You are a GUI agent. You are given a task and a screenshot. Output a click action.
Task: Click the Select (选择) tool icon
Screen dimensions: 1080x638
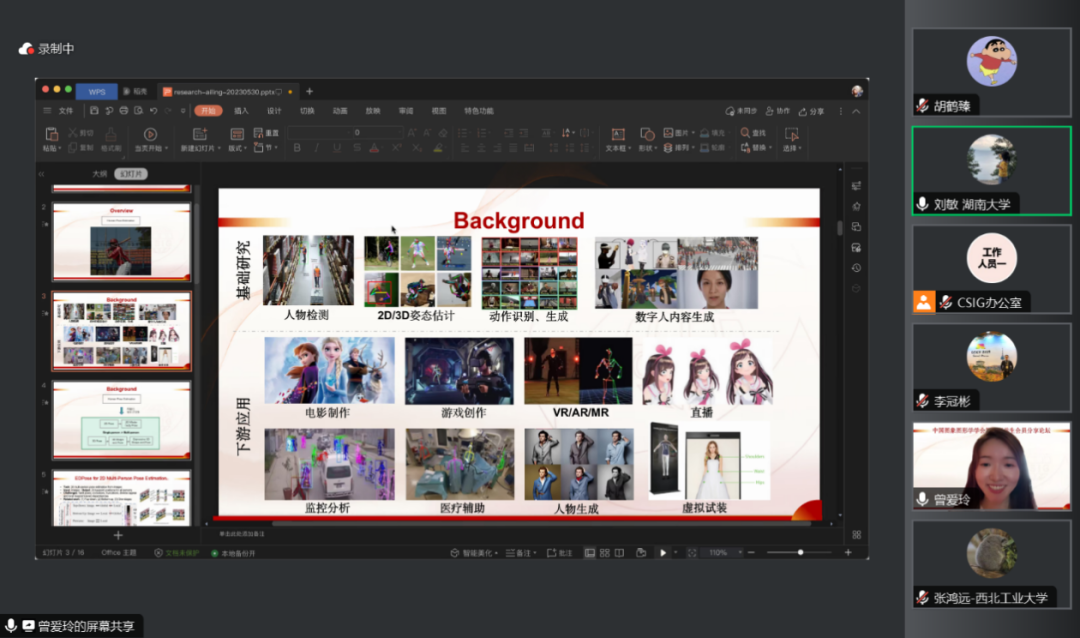point(791,134)
